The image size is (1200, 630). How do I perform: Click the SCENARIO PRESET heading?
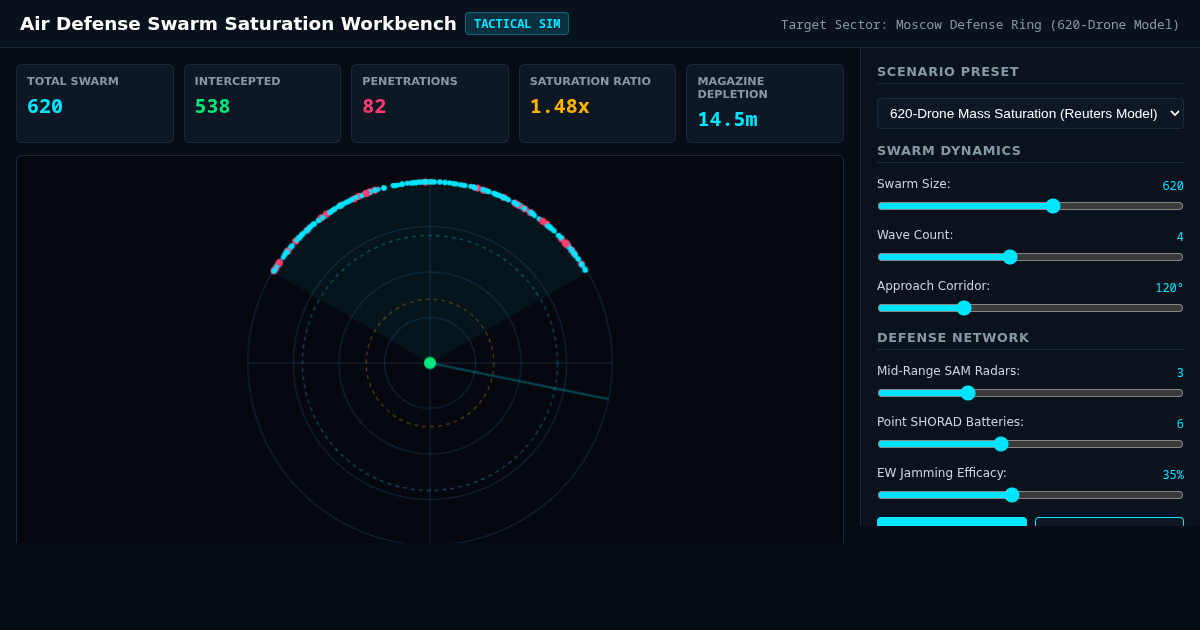click(948, 72)
